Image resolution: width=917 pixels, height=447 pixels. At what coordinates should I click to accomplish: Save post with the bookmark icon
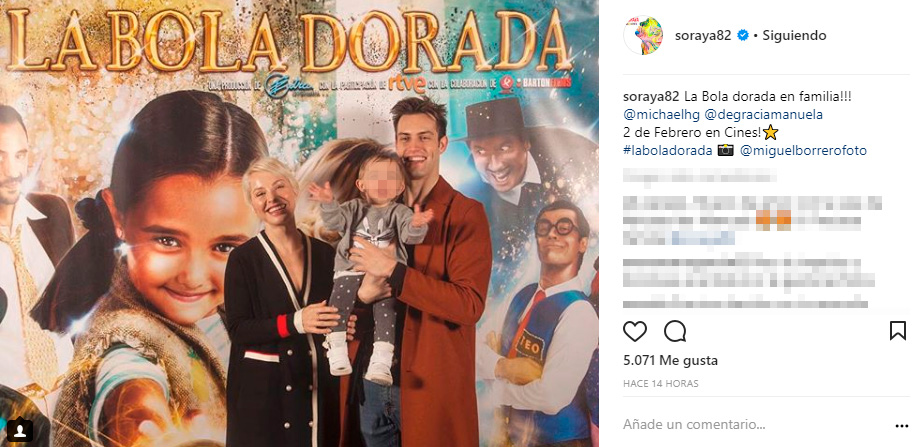tap(898, 331)
